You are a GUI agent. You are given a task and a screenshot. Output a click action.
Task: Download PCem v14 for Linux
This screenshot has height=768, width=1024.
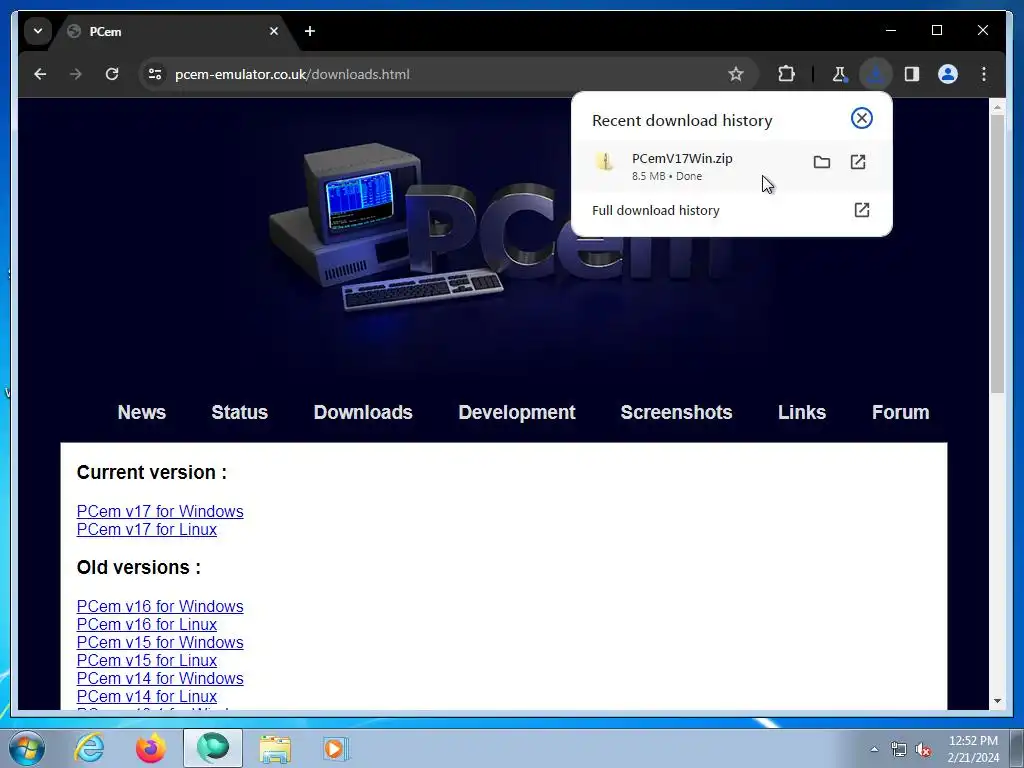point(147,697)
